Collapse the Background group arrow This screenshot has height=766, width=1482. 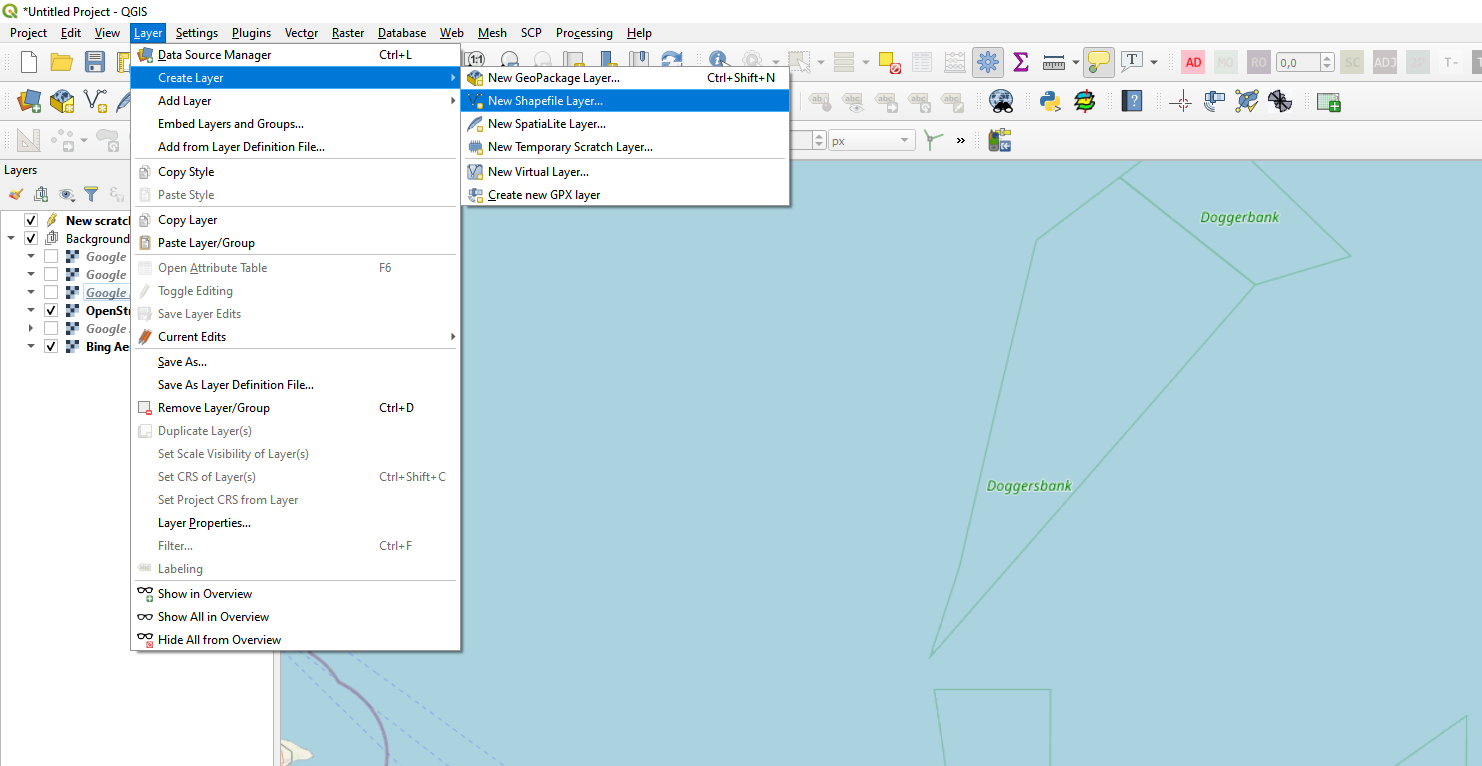click(12, 238)
